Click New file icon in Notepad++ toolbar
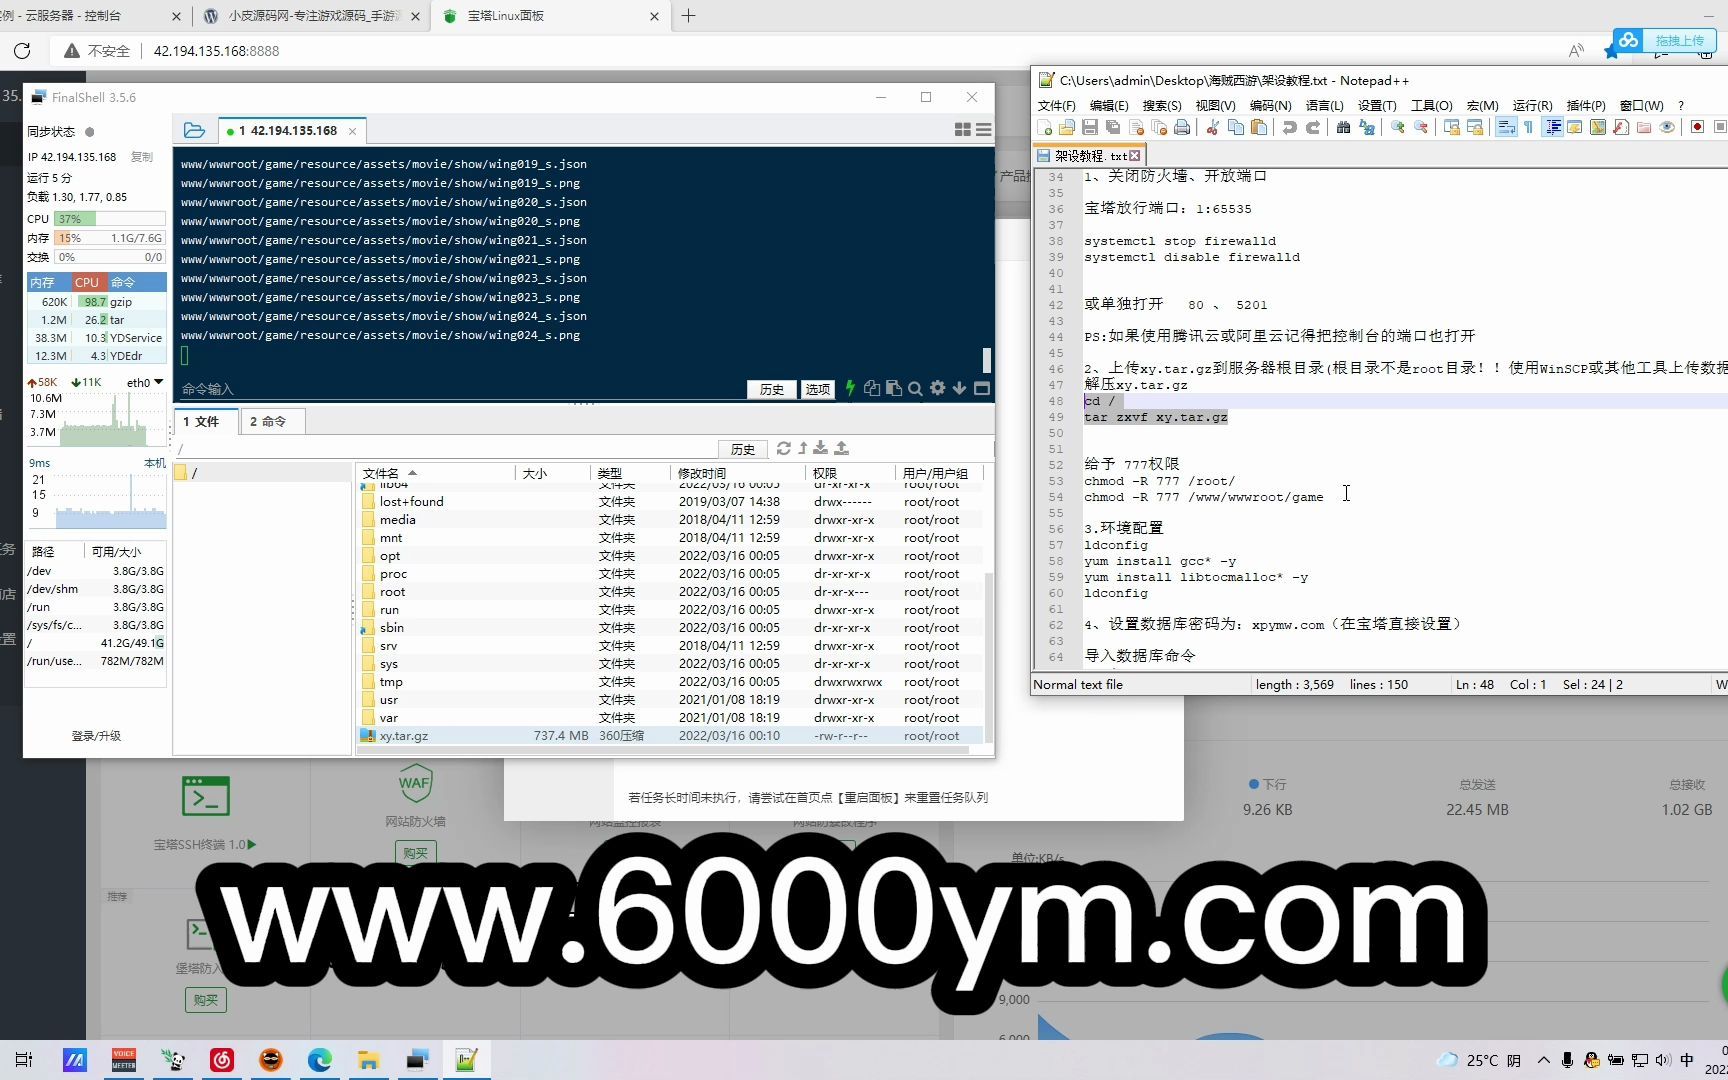The width and height of the screenshot is (1728, 1080). pos(1045,127)
